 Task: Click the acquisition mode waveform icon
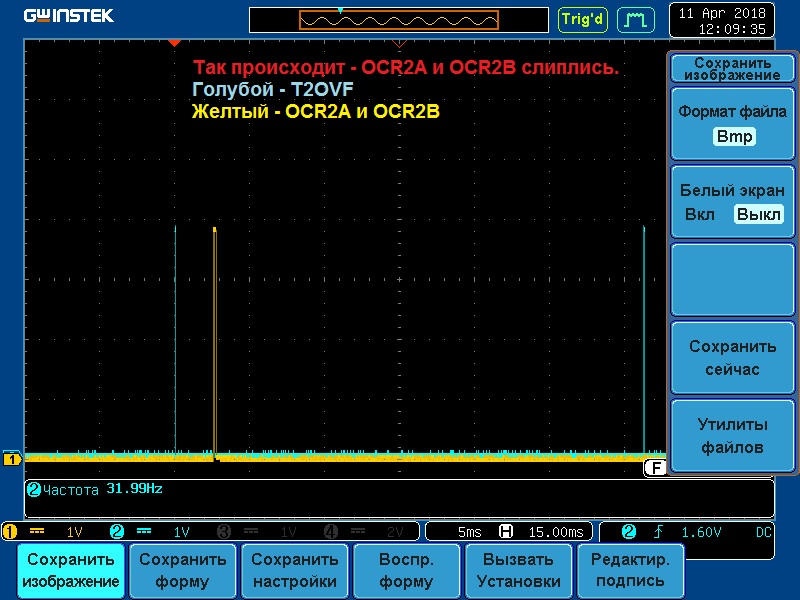(635, 19)
